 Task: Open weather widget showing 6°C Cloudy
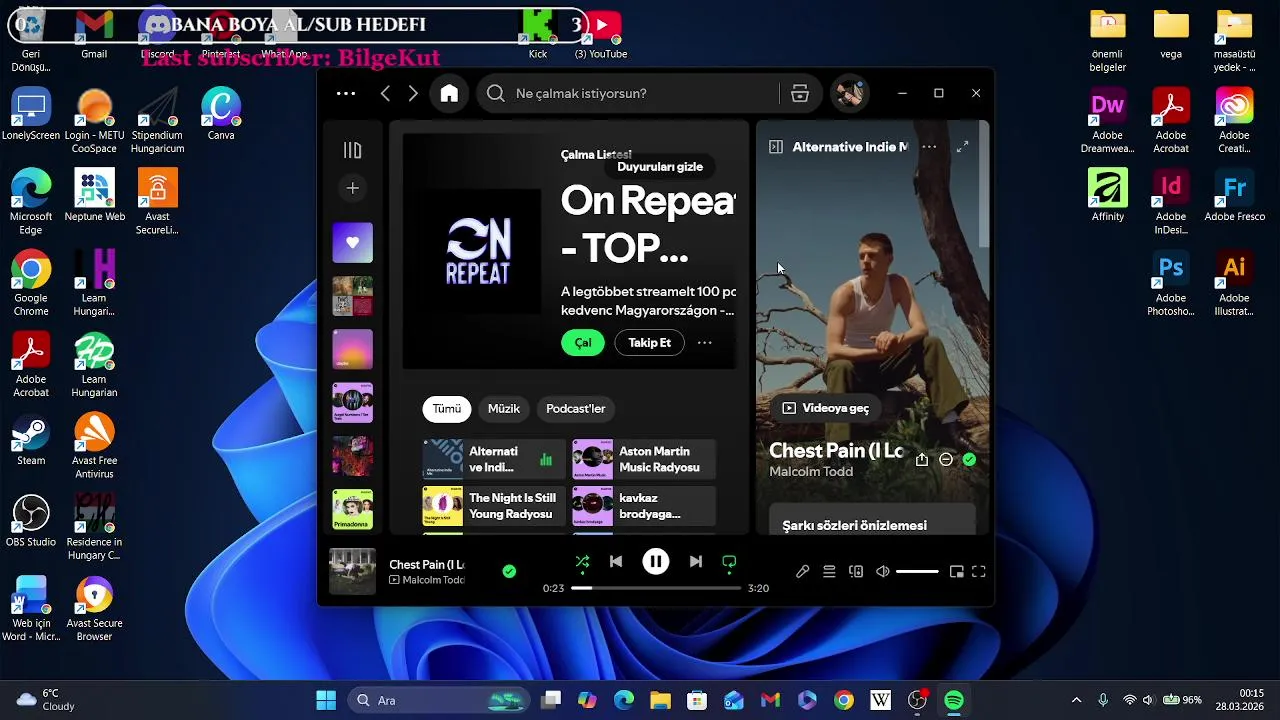tap(45, 700)
